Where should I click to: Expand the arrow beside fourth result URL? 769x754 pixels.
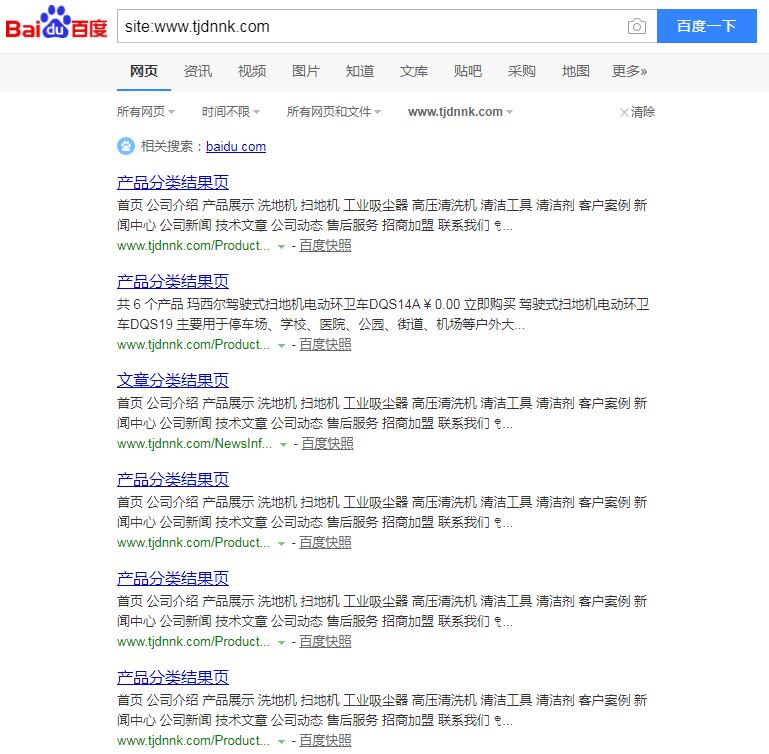click(x=282, y=544)
